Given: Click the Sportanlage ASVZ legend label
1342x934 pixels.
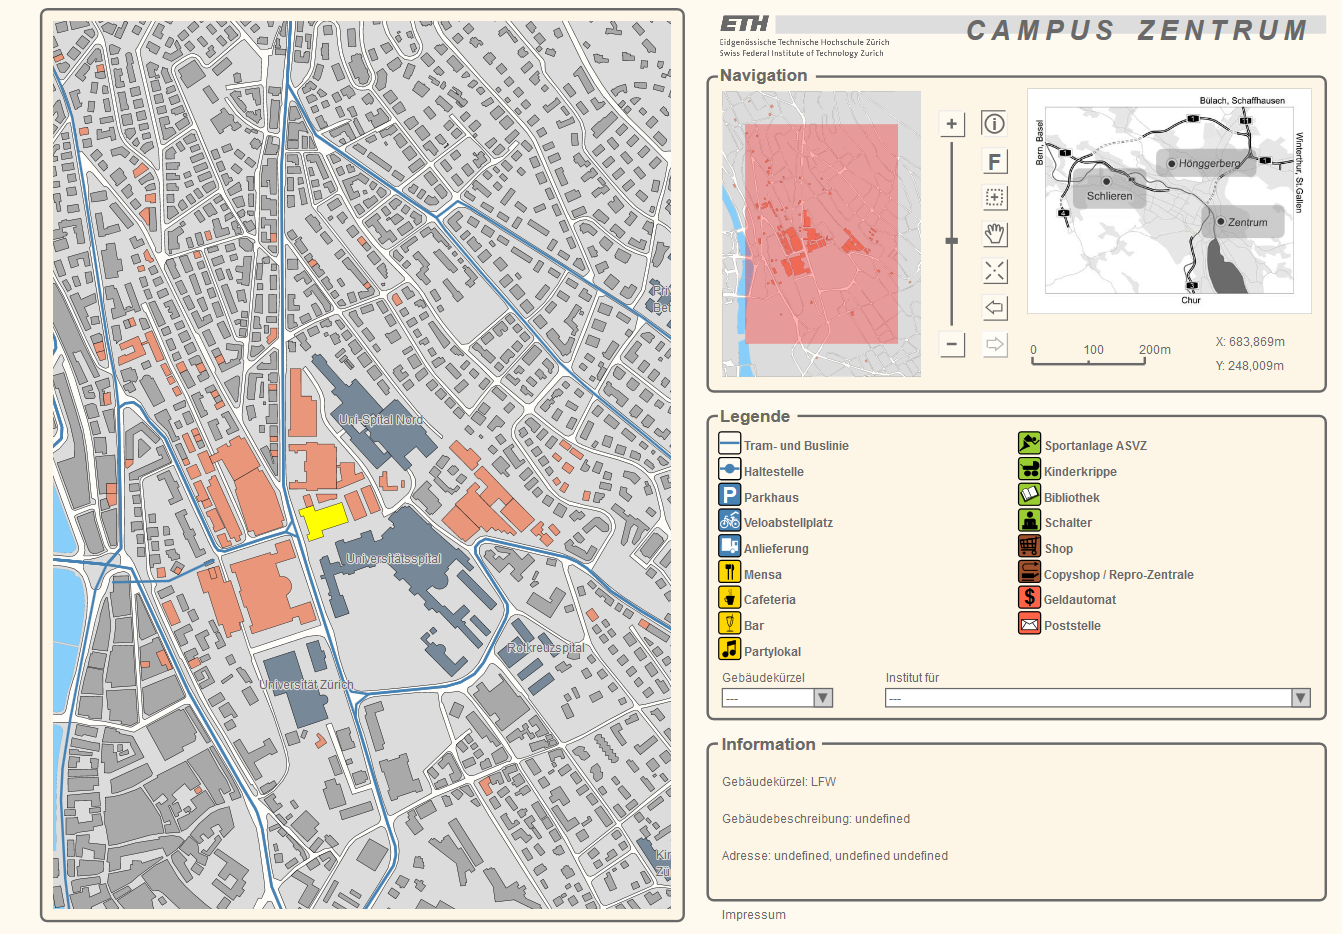Looking at the screenshot, I should [x=1095, y=446].
